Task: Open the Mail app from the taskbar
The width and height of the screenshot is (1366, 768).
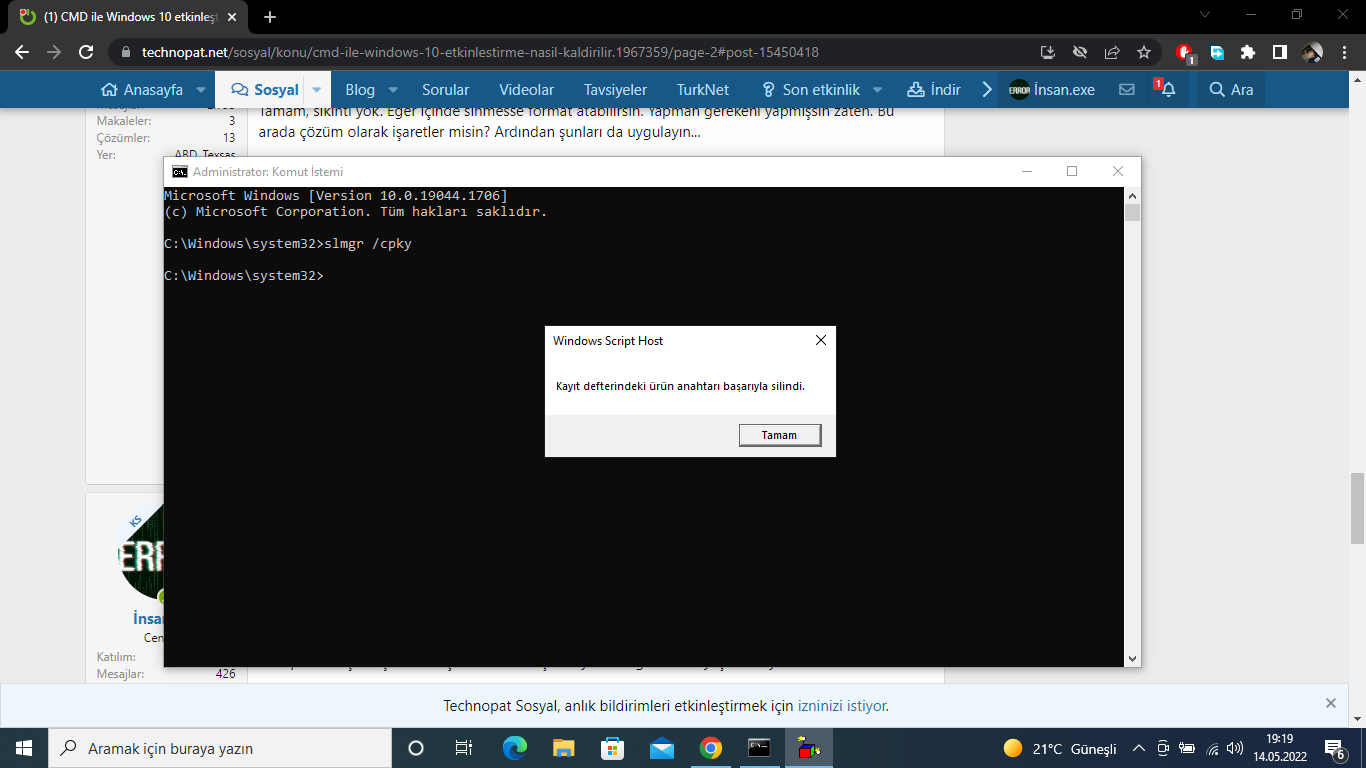Action: 662,748
